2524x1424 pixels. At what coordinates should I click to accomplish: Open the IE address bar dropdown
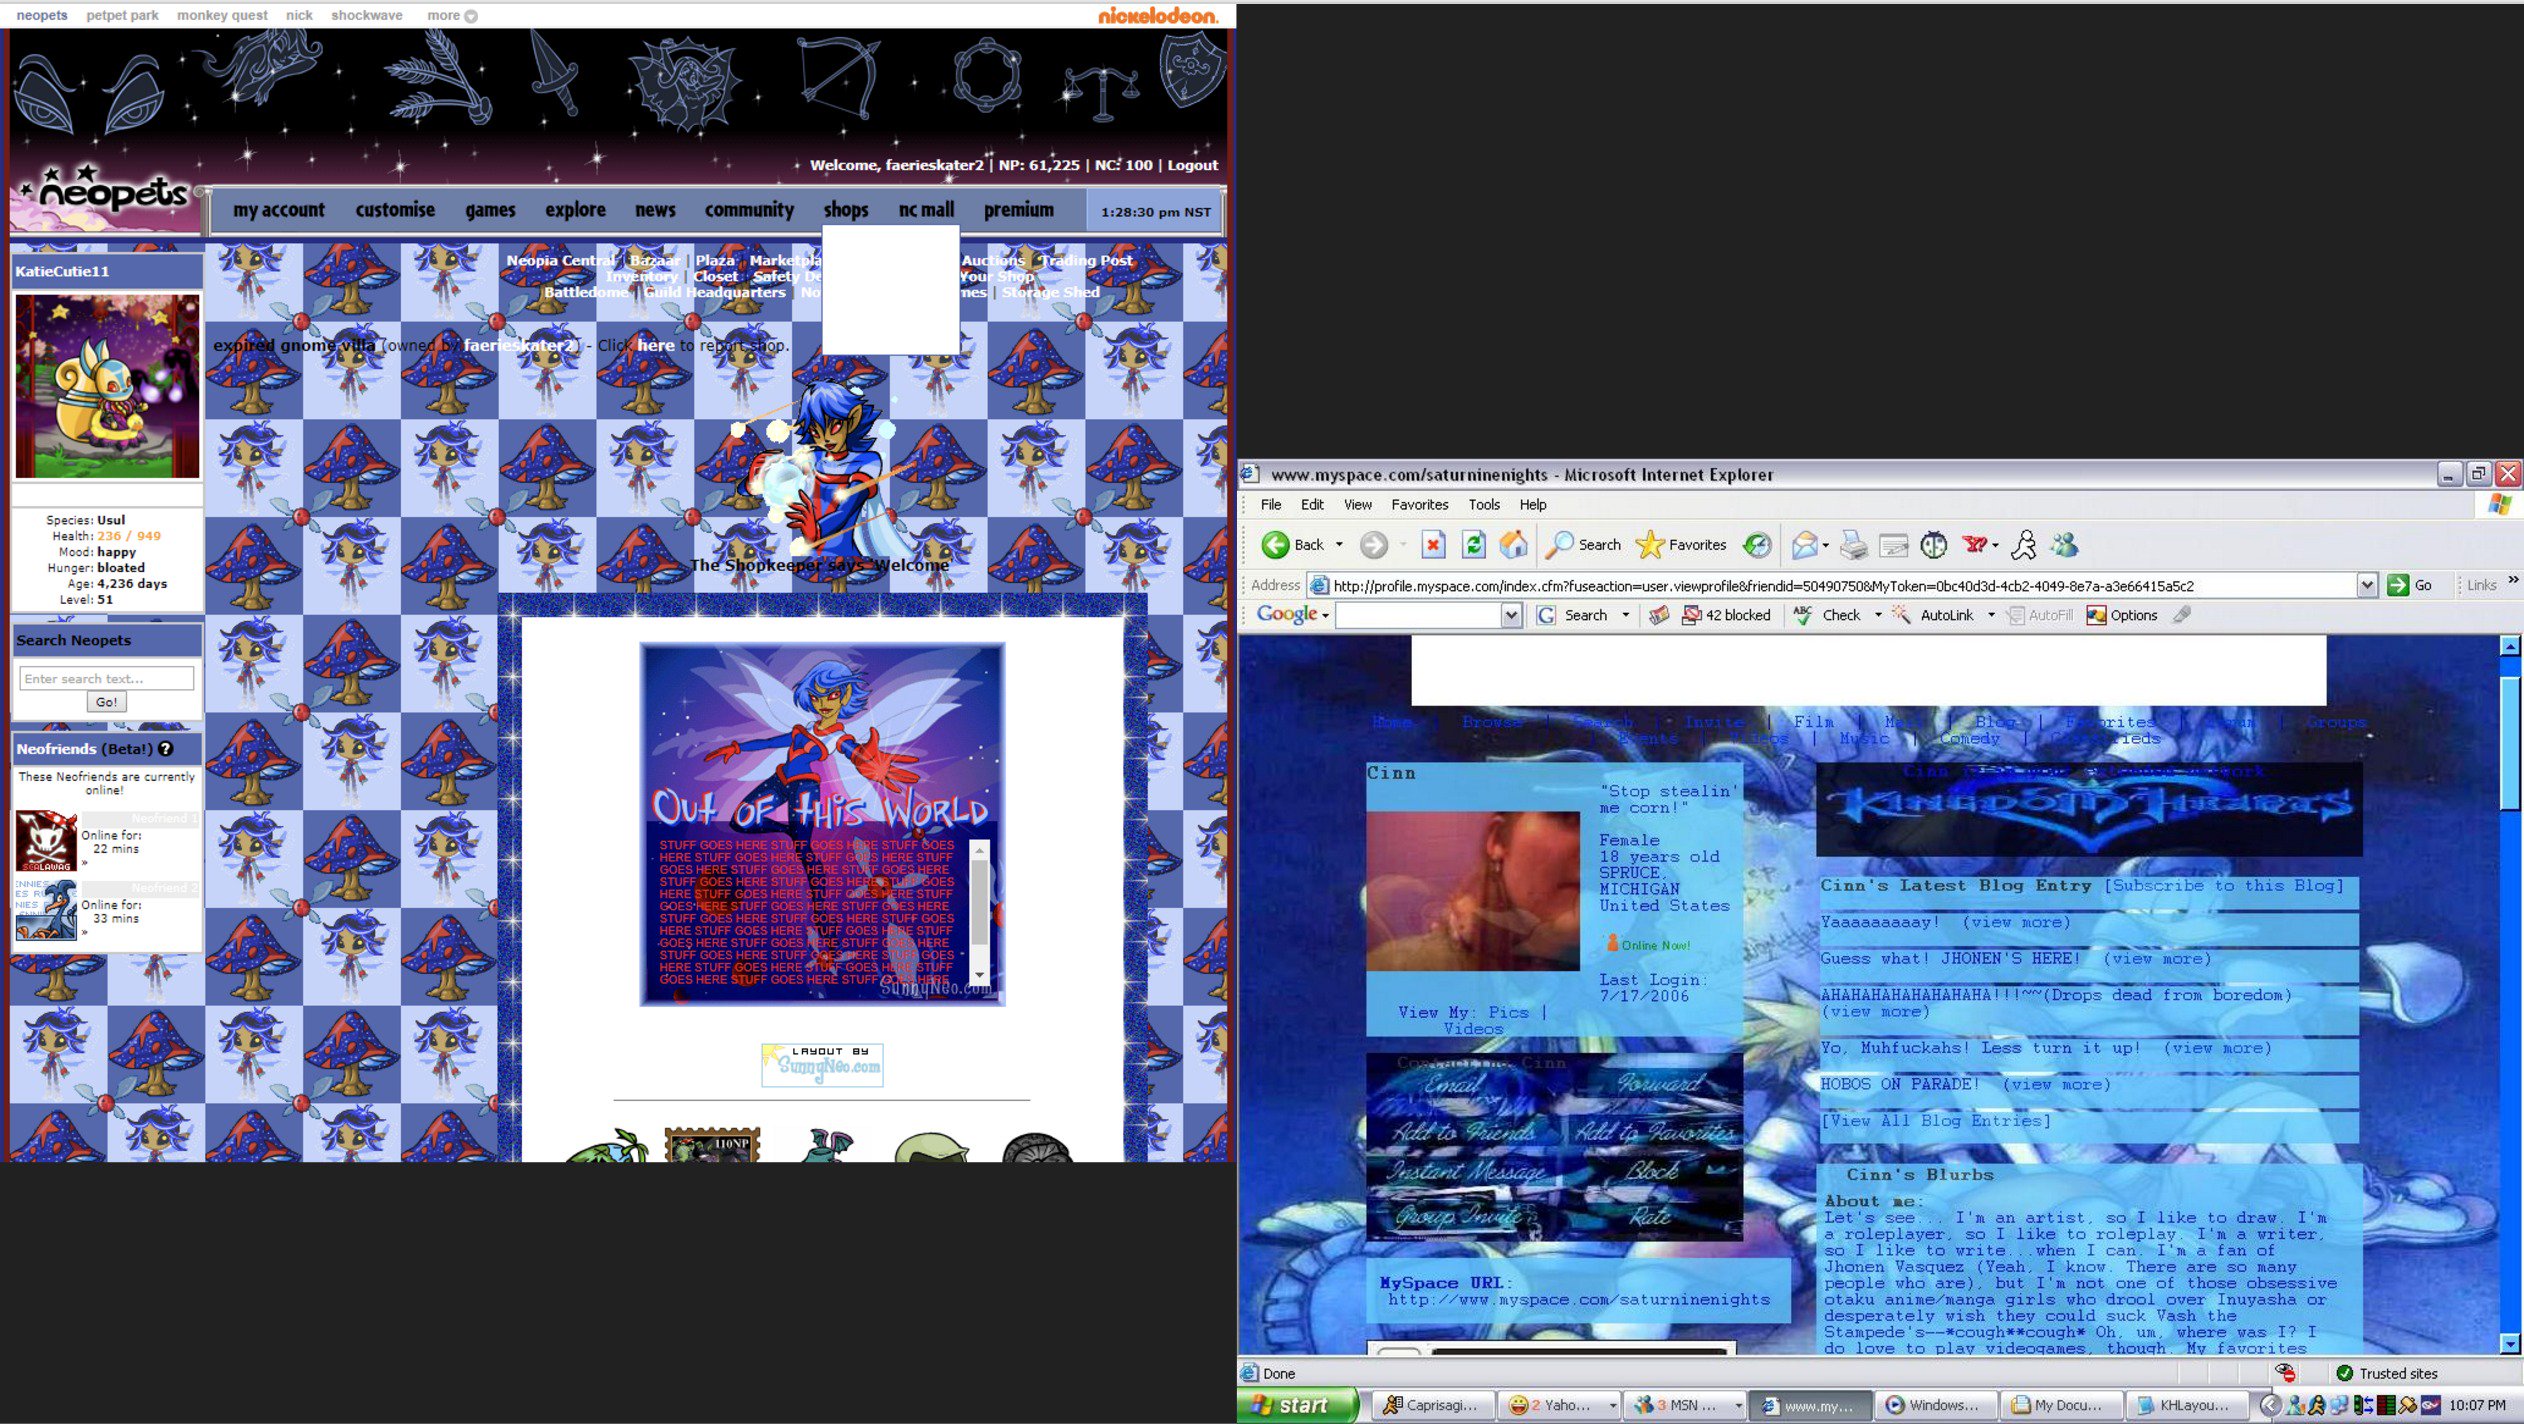point(2366,585)
